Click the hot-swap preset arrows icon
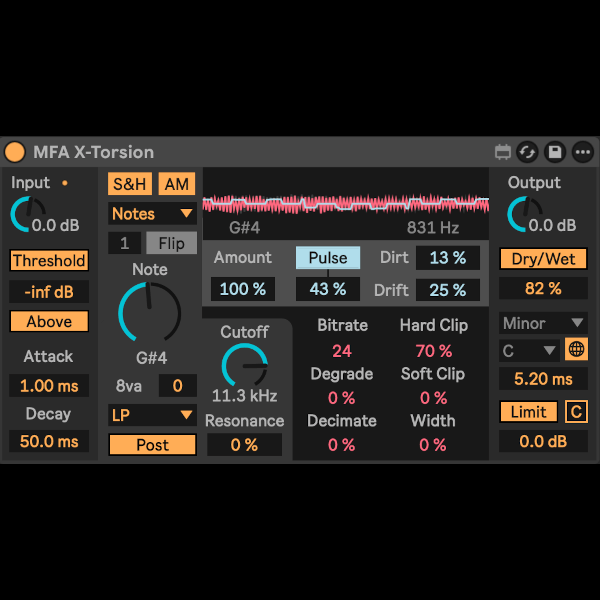Image resolution: width=600 pixels, height=600 pixels. point(528,152)
